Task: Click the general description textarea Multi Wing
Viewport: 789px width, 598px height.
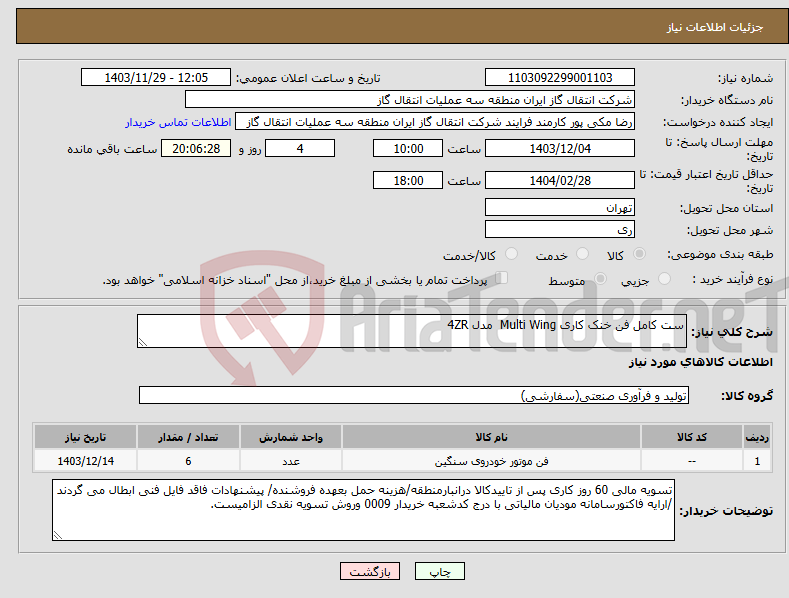Action: pyautogui.click(x=412, y=331)
